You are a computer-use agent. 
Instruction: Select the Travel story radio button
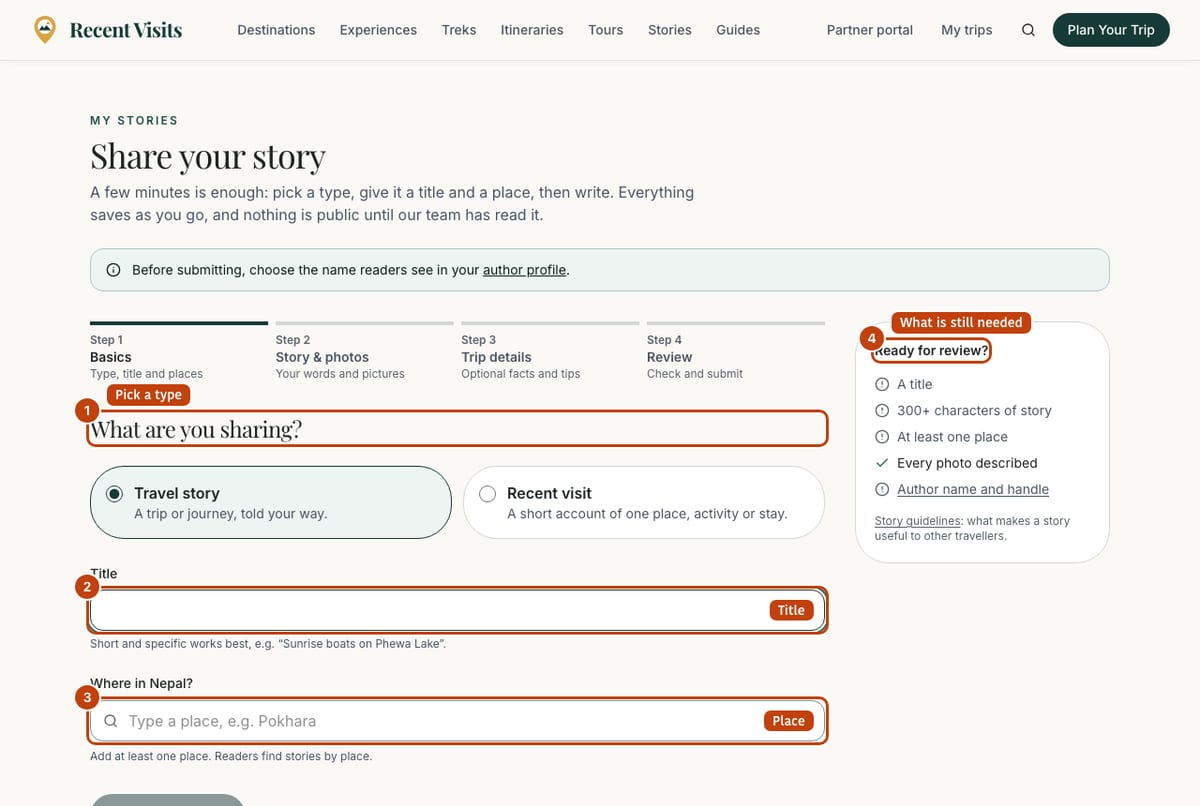(115, 494)
